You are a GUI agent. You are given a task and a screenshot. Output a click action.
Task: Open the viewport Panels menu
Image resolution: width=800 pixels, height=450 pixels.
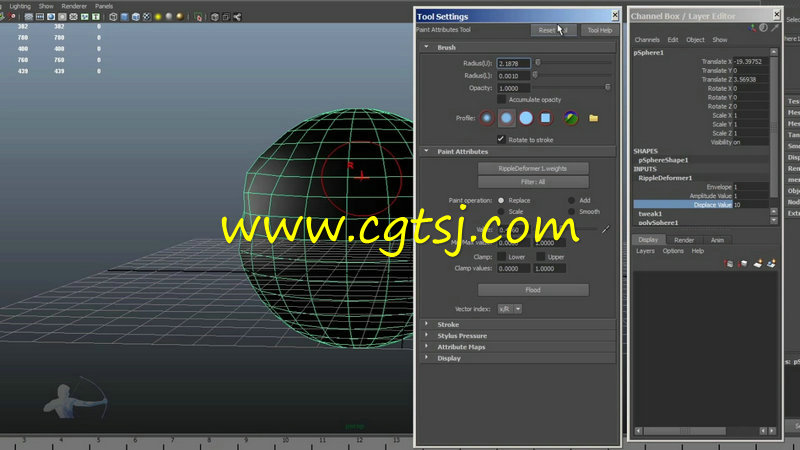pos(104,6)
